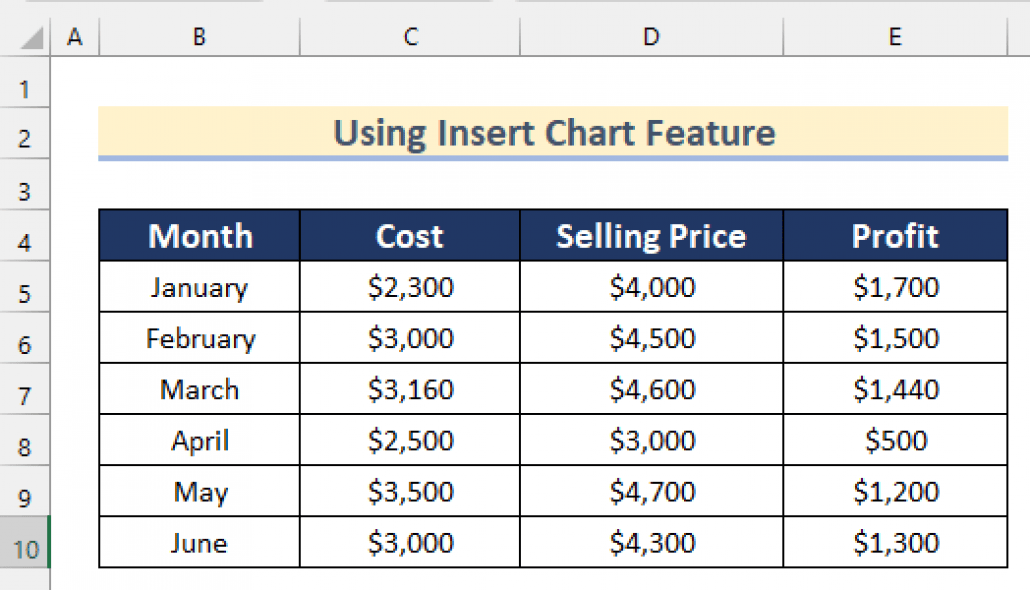Viewport: 1030px width, 590px height.
Task: Select row 4 header
Action: click(x=25, y=243)
